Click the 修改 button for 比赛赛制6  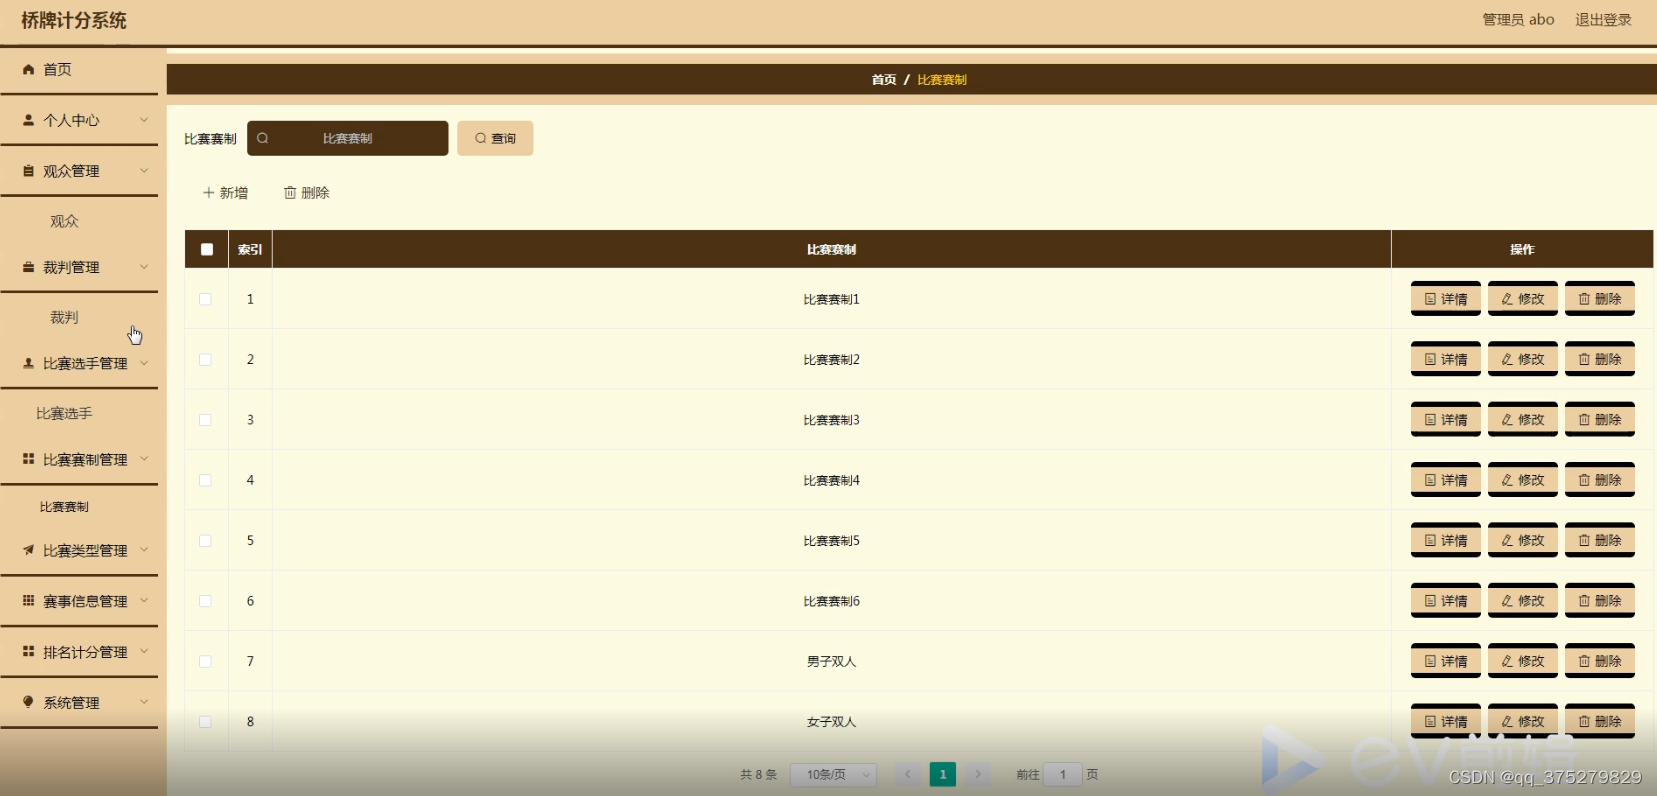click(x=1523, y=601)
